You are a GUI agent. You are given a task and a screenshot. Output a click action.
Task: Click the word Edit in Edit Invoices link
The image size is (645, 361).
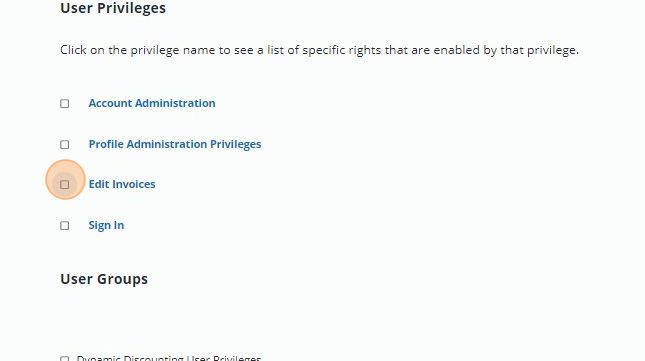coord(99,184)
